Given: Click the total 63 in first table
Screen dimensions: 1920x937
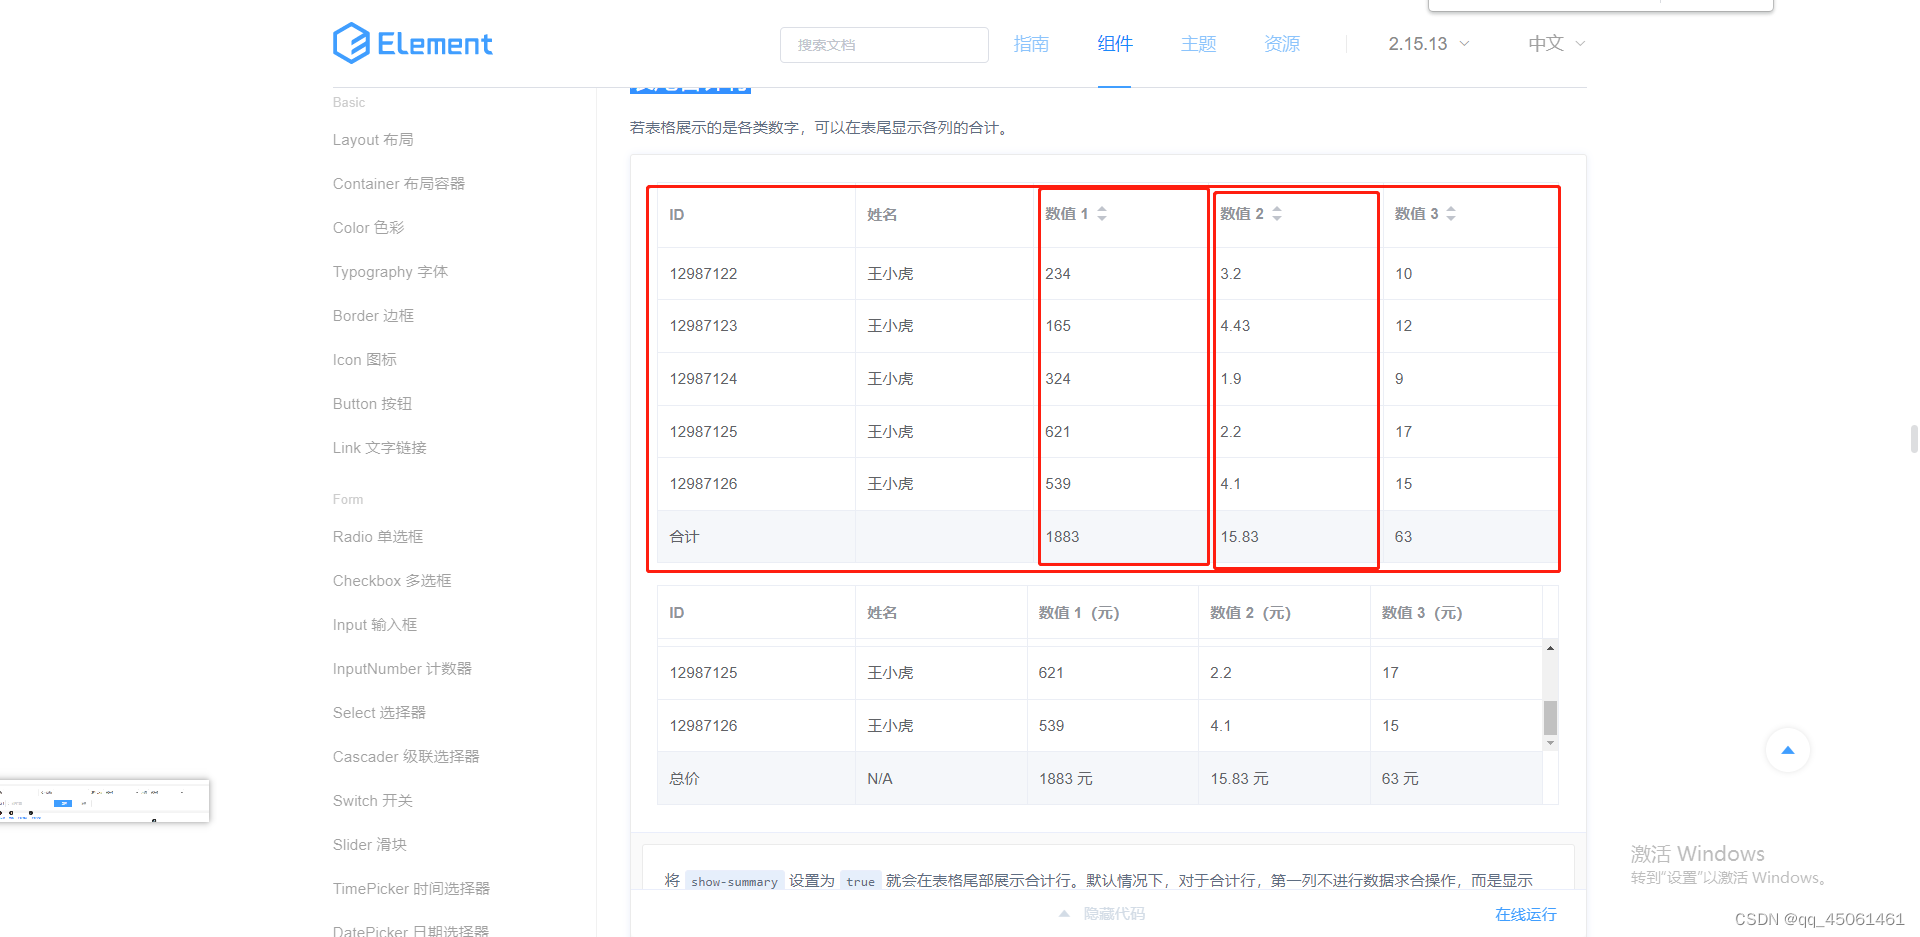Looking at the screenshot, I should click(x=1403, y=537).
